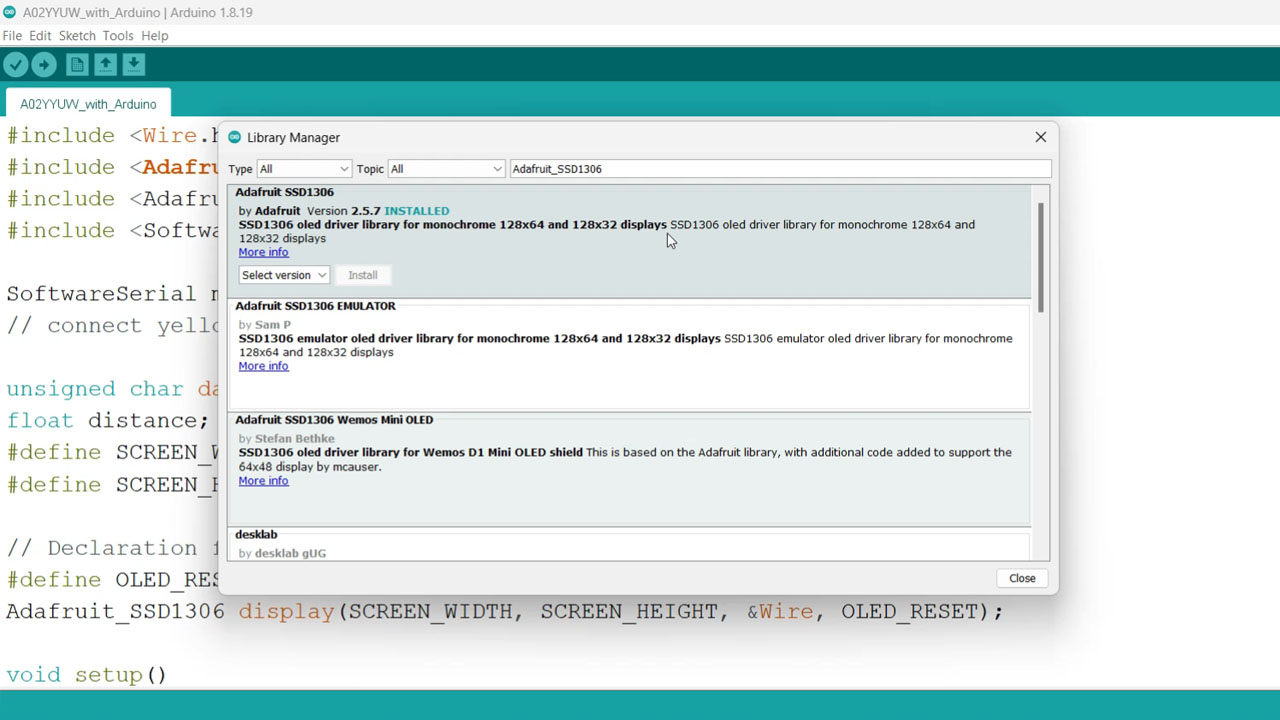
Task: Open More info for Adafruit SSD1306
Action: coord(263,252)
